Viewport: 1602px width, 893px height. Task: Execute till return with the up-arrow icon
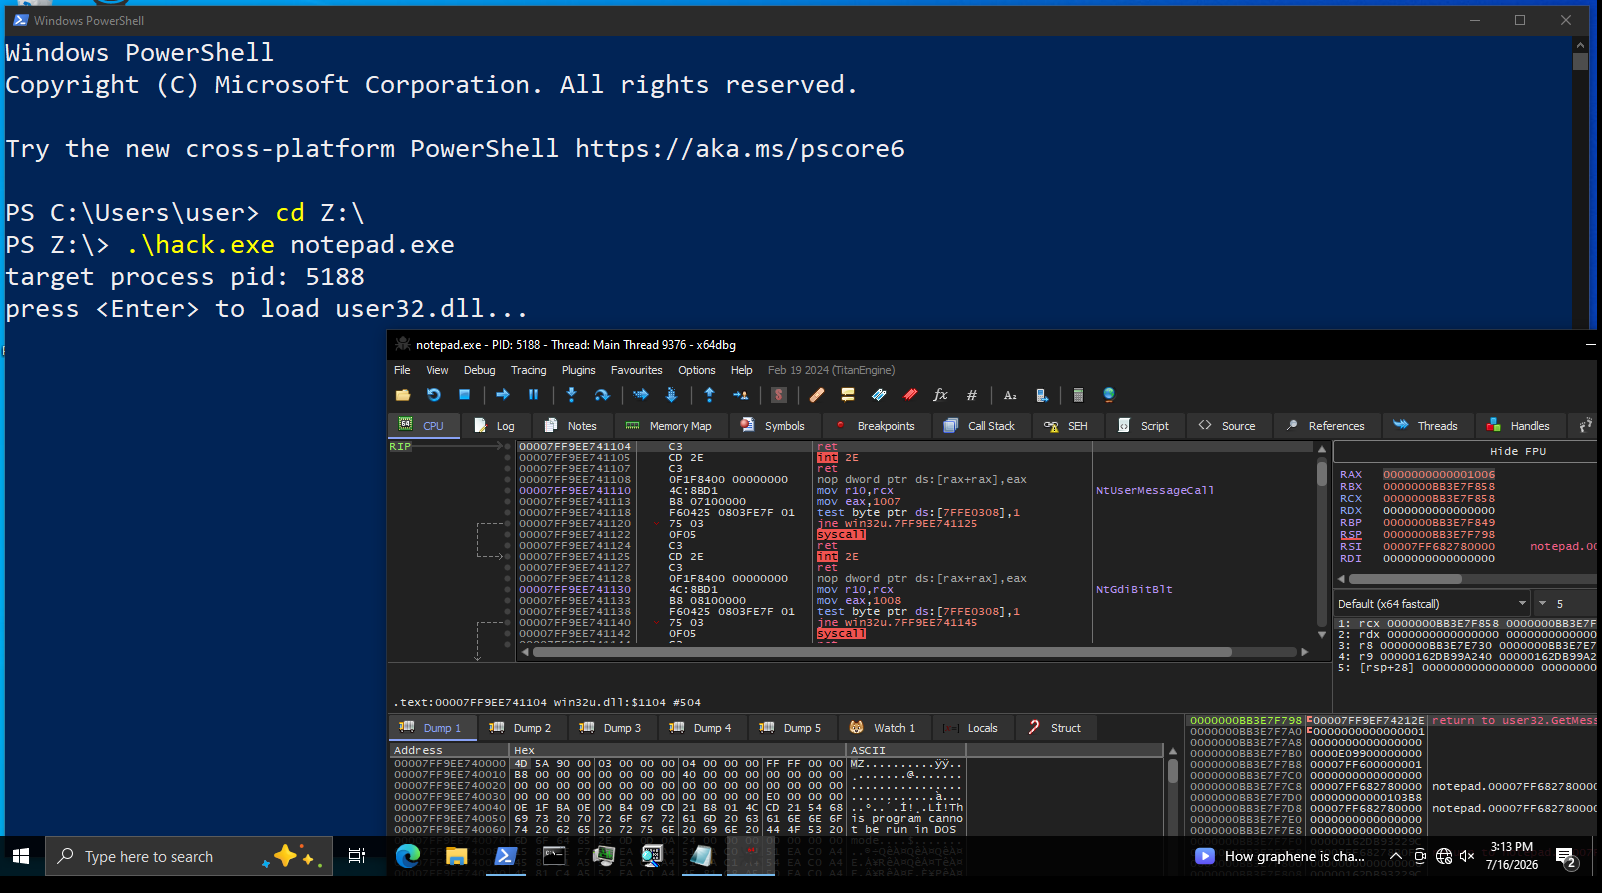click(x=709, y=395)
